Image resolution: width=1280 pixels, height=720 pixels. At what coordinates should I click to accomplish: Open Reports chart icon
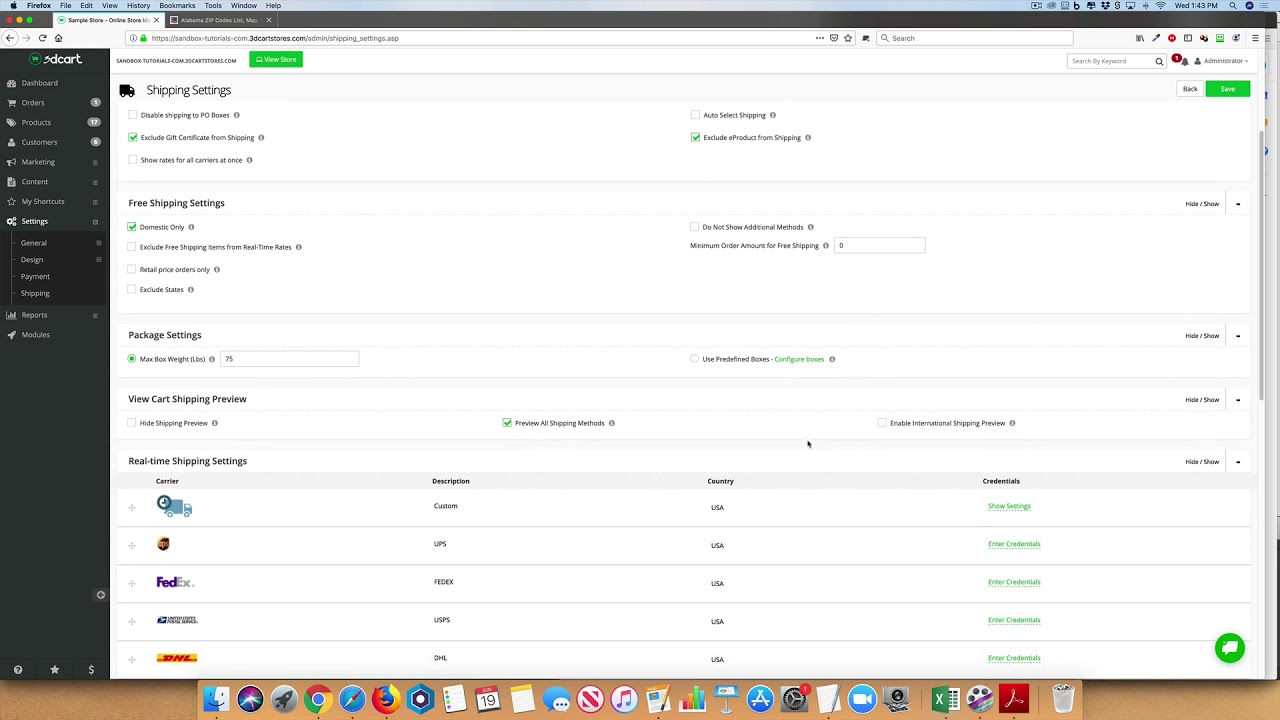point(11,315)
